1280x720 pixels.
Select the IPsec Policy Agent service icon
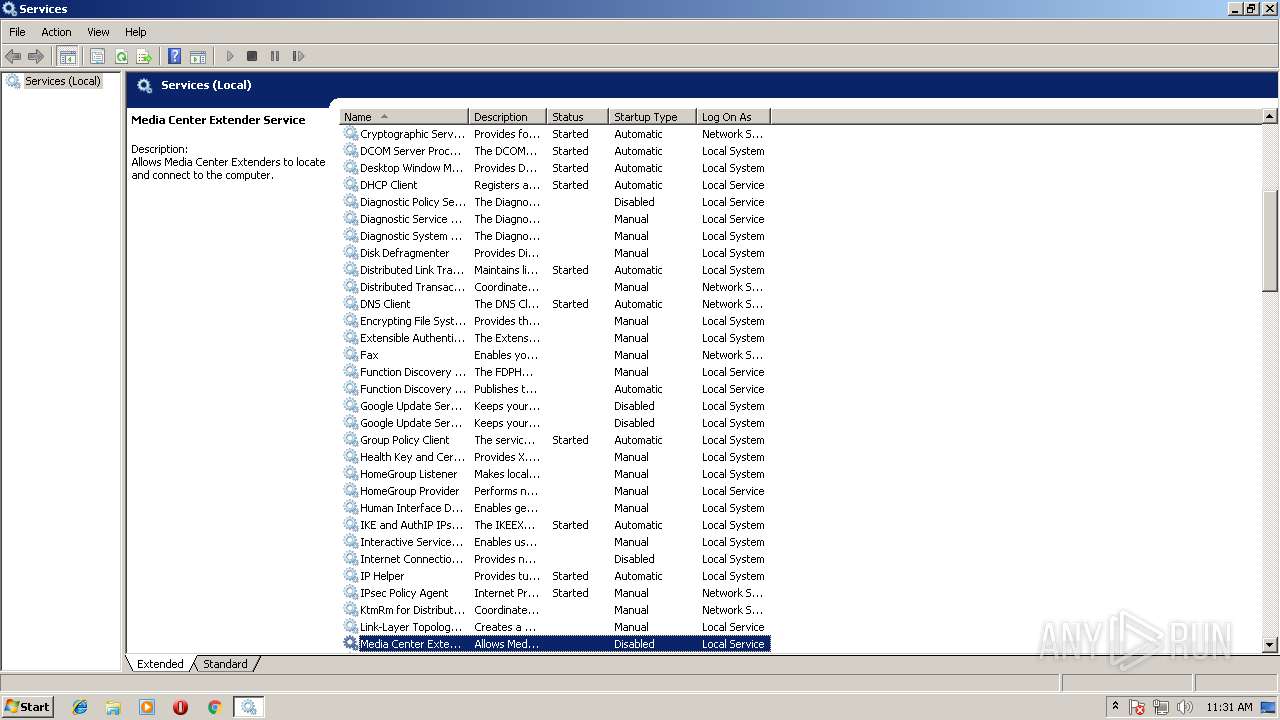[351, 593]
